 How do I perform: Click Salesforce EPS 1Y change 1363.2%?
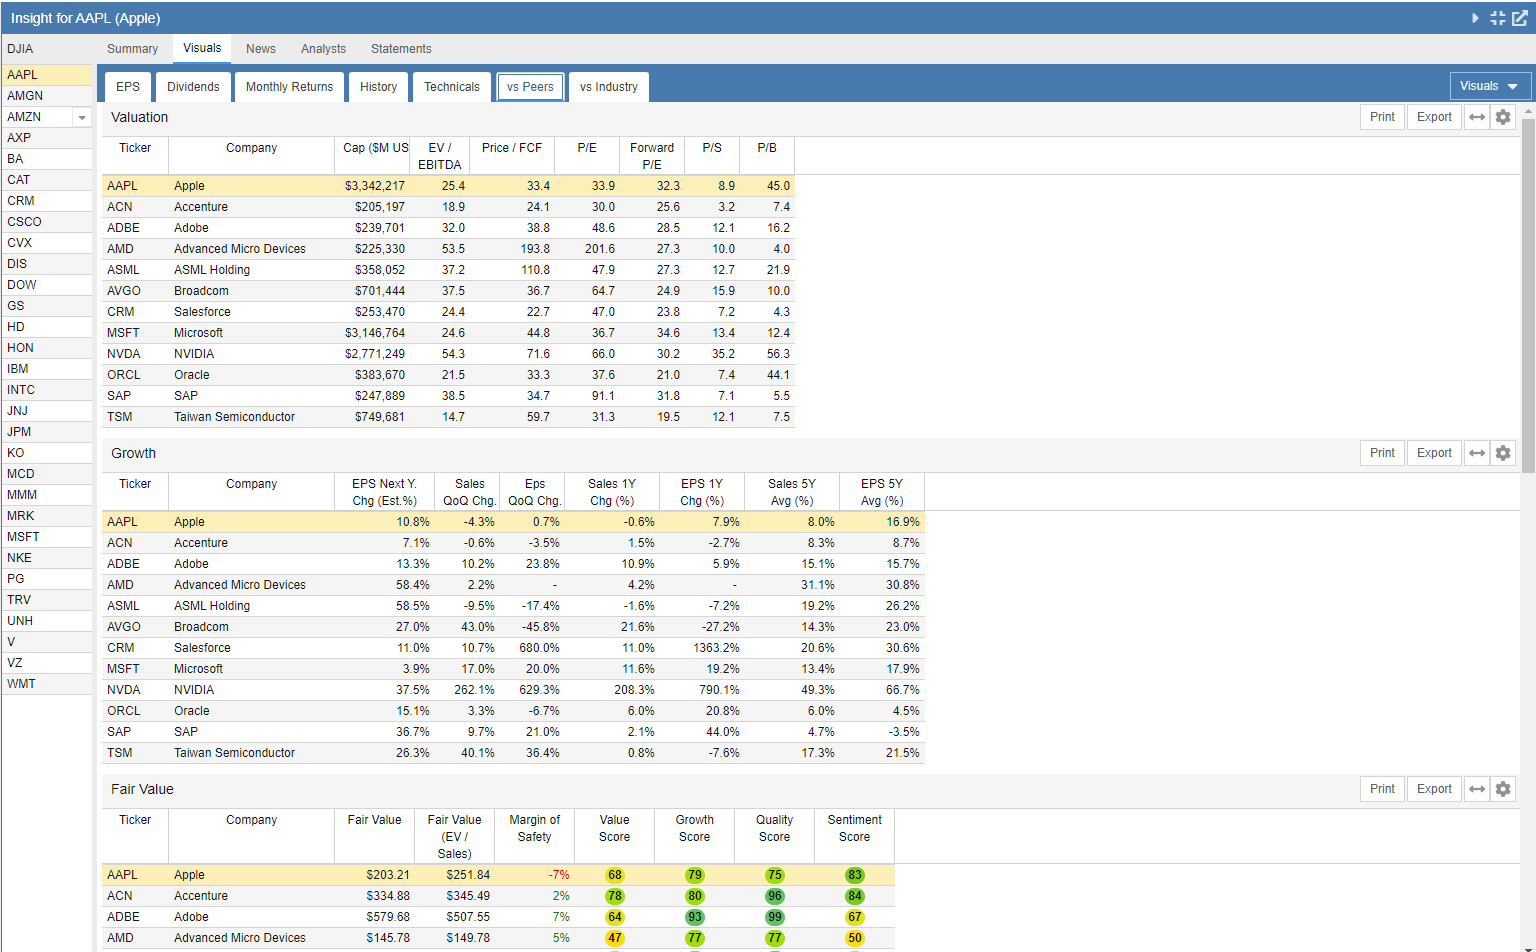702,648
